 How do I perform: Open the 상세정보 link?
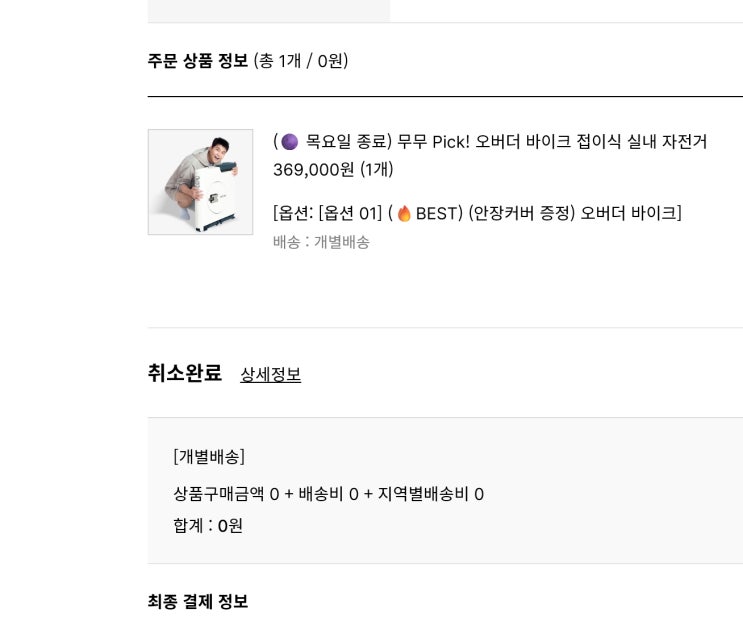tap(270, 375)
